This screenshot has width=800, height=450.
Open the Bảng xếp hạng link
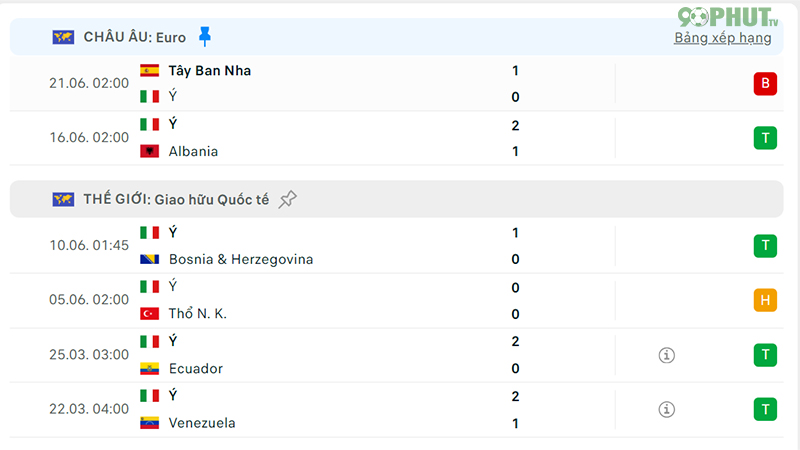(x=722, y=38)
